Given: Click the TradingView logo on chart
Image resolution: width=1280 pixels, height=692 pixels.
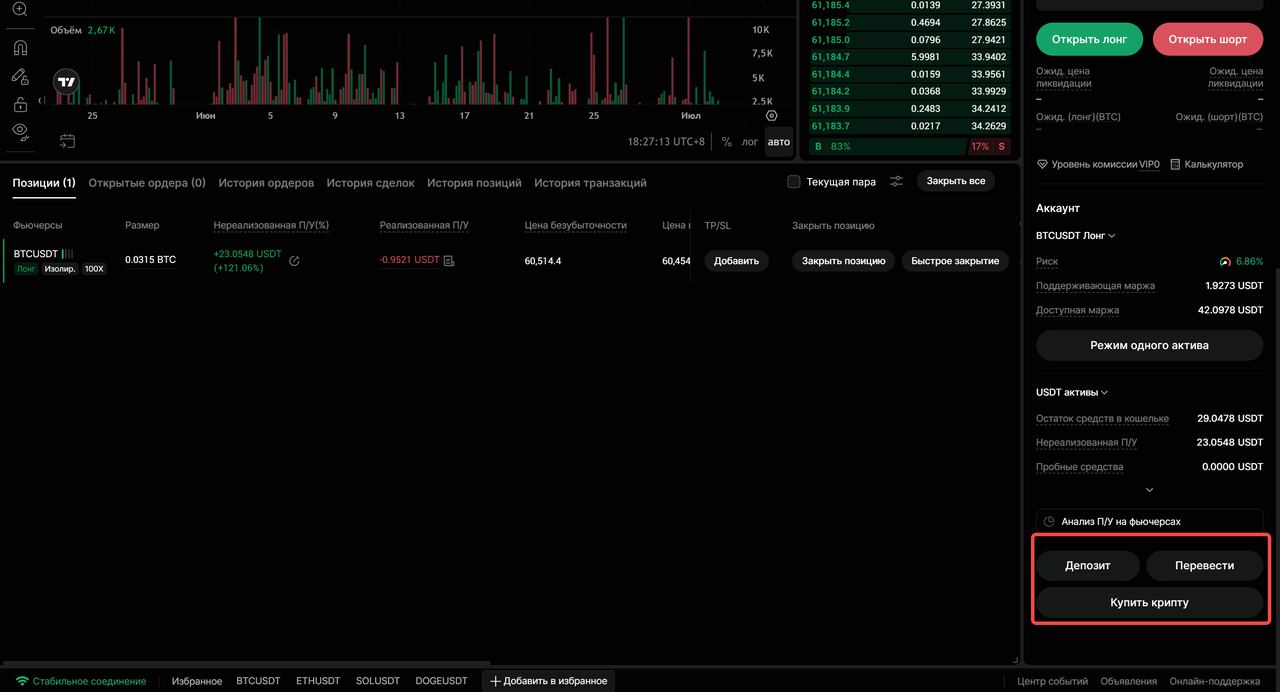Looking at the screenshot, I should (67, 82).
